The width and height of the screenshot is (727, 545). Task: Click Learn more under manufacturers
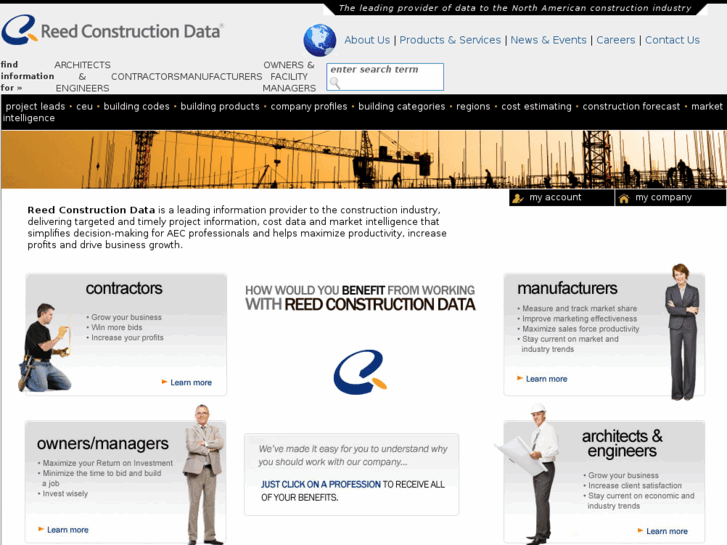[546, 379]
